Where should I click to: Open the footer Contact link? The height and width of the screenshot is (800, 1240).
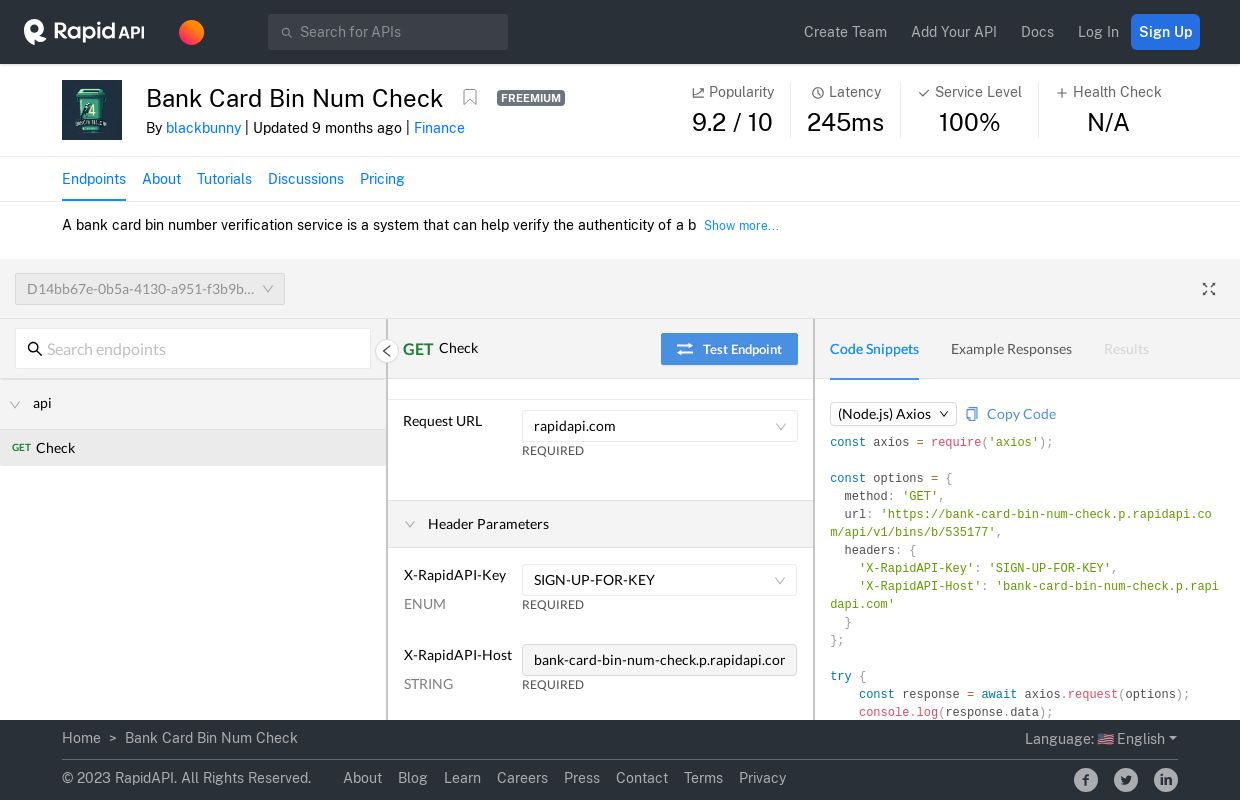(x=642, y=778)
